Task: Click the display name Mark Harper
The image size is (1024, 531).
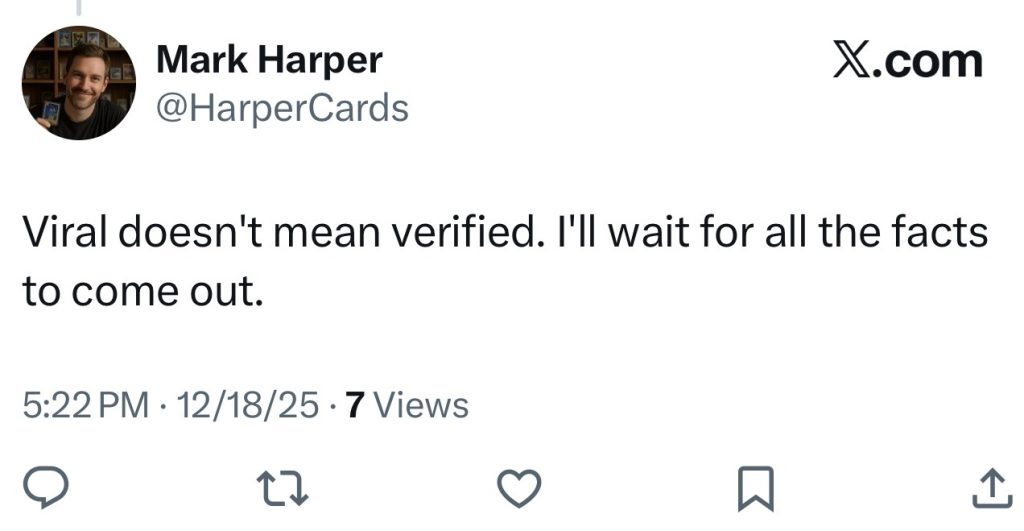Action: [x=269, y=62]
